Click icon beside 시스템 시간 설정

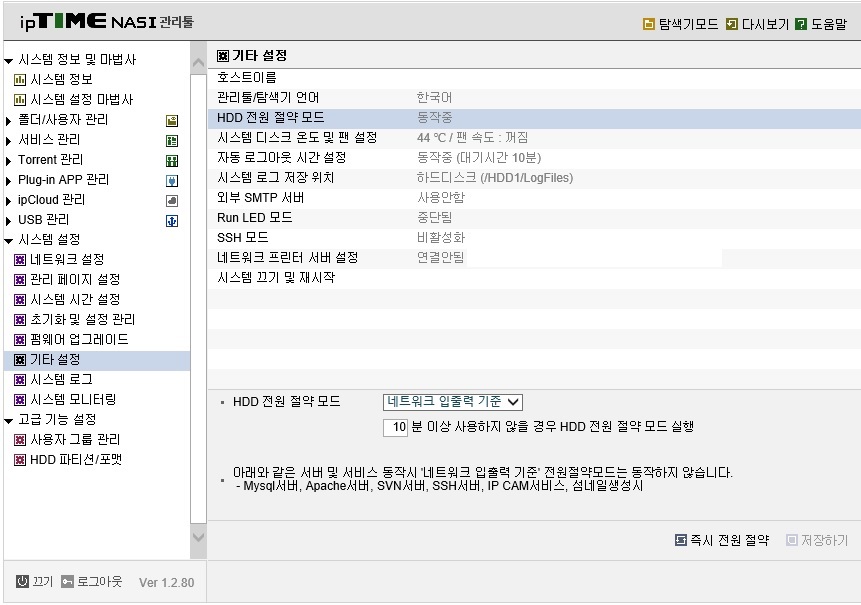[20, 300]
